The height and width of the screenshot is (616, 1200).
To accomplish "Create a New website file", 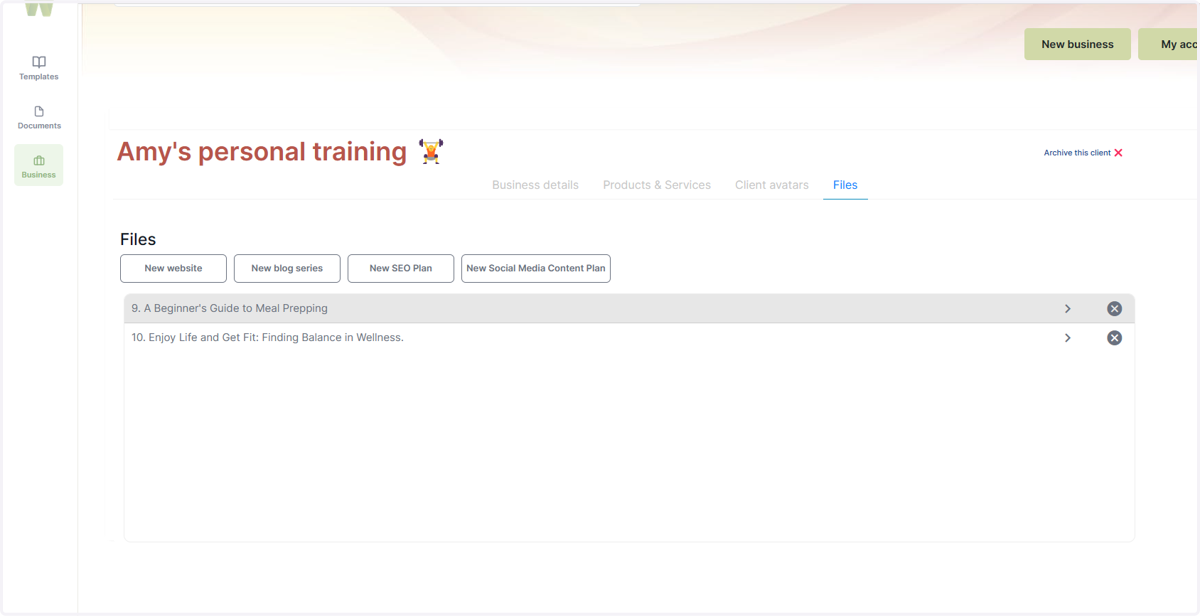I will click(x=173, y=268).
